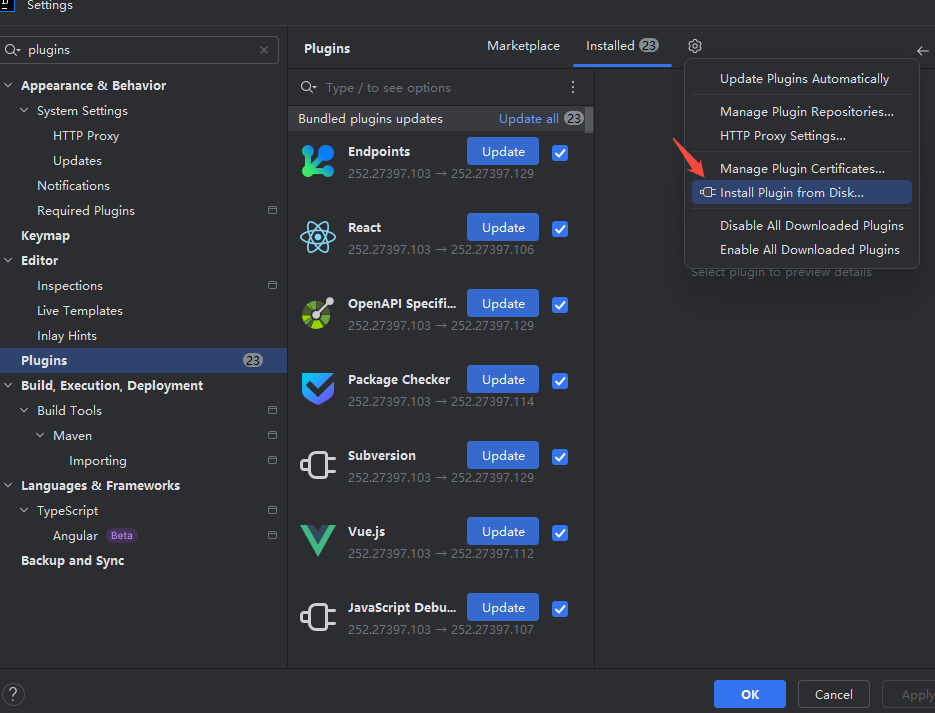
Task: Click the Endpoints plugin icon
Action: pos(318,161)
